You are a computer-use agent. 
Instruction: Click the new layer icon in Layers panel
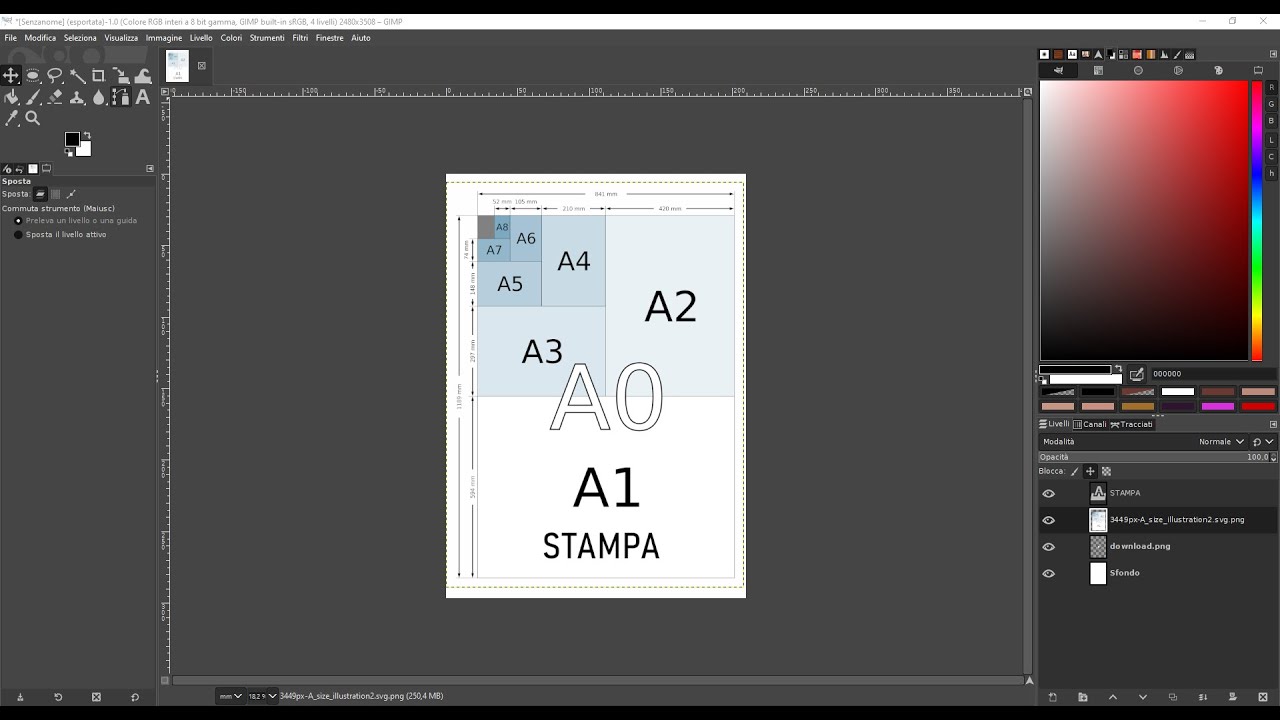[1052, 697]
